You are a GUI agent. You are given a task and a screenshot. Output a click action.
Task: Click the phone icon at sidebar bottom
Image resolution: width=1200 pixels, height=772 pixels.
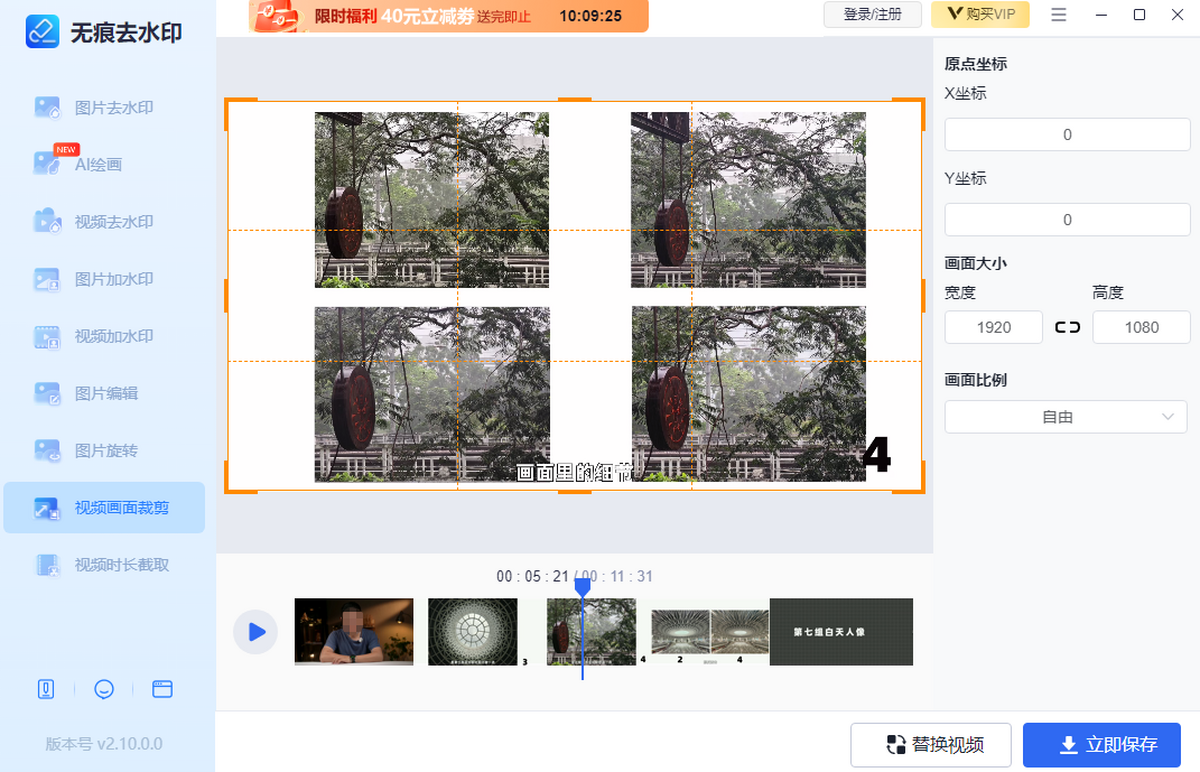pos(45,689)
